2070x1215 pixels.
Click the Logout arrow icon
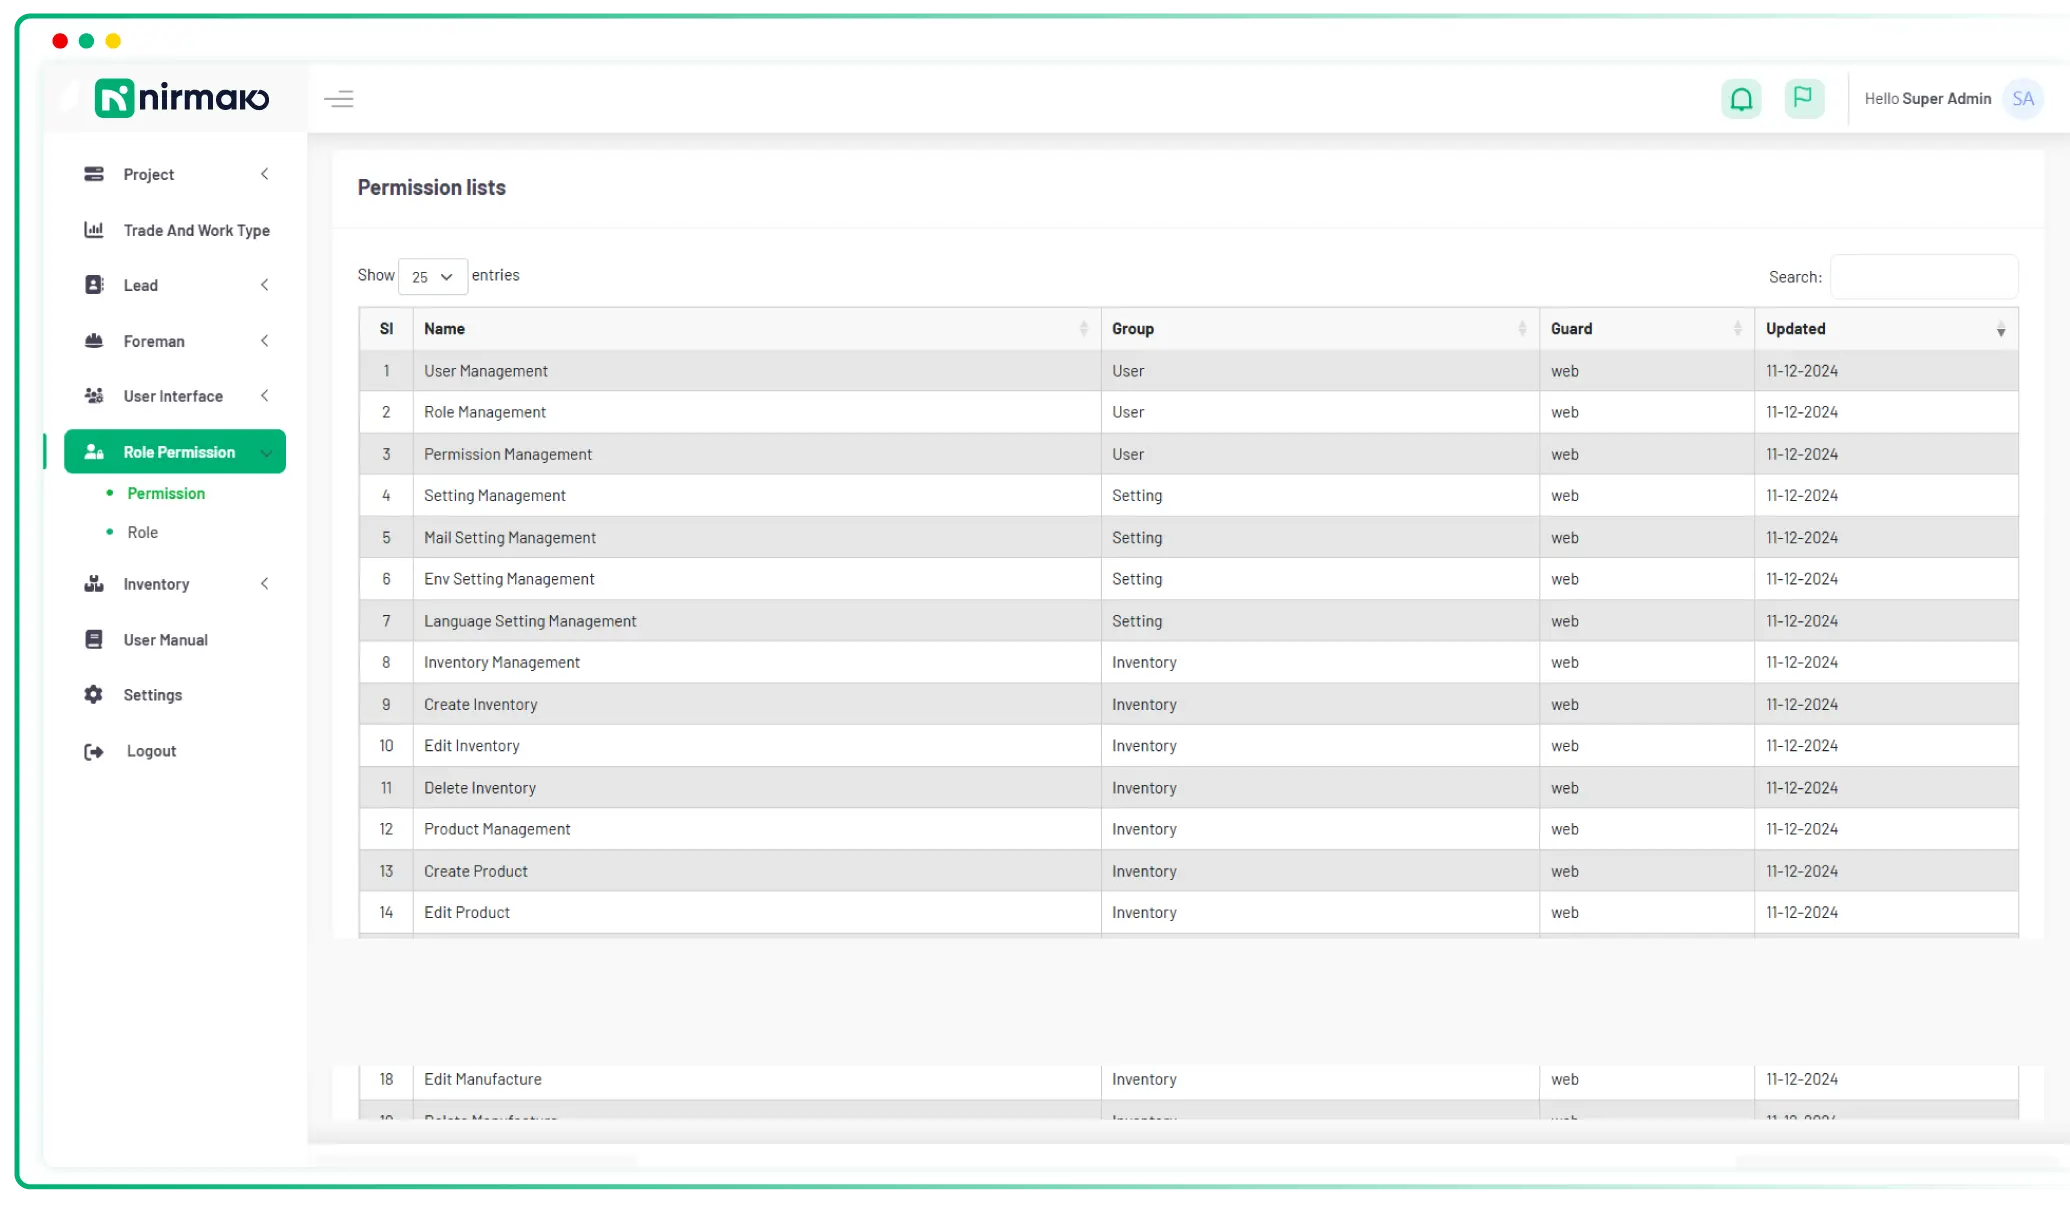[94, 751]
